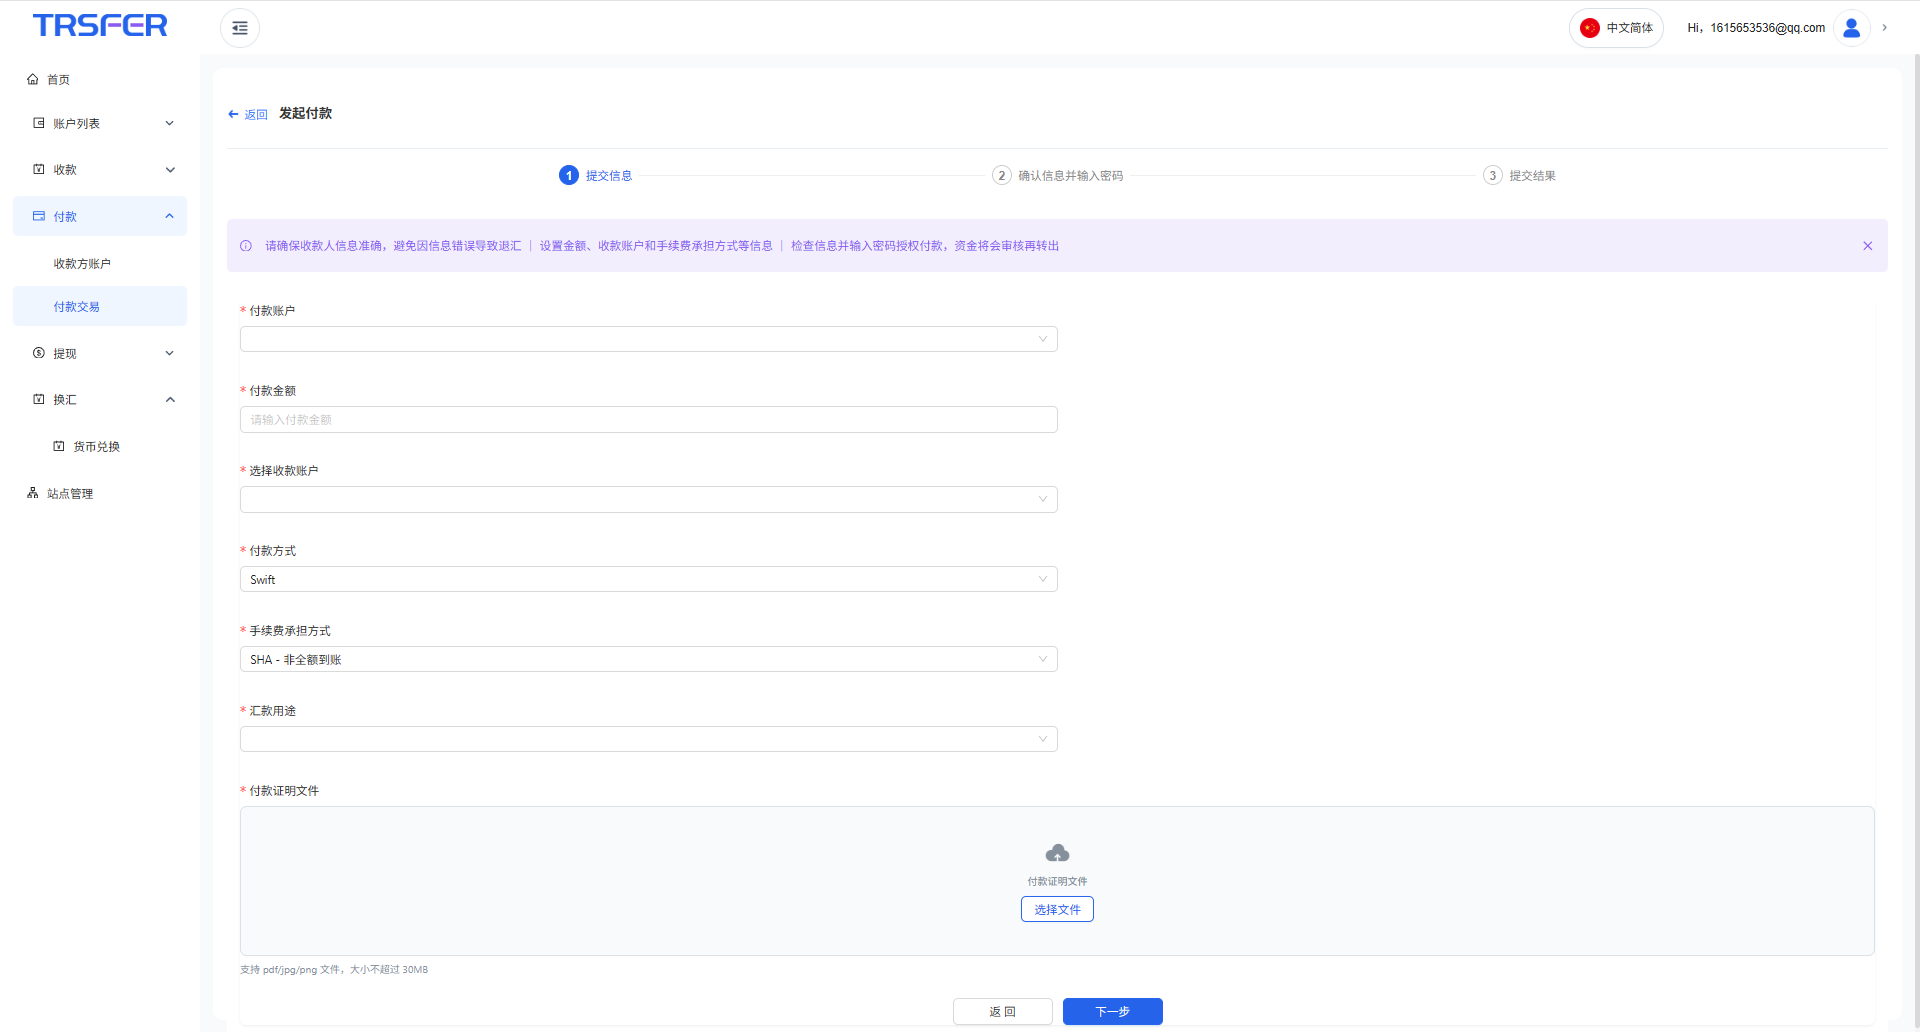Click the 选择文件 button
The width and height of the screenshot is (1920, 1032).
1057,909
